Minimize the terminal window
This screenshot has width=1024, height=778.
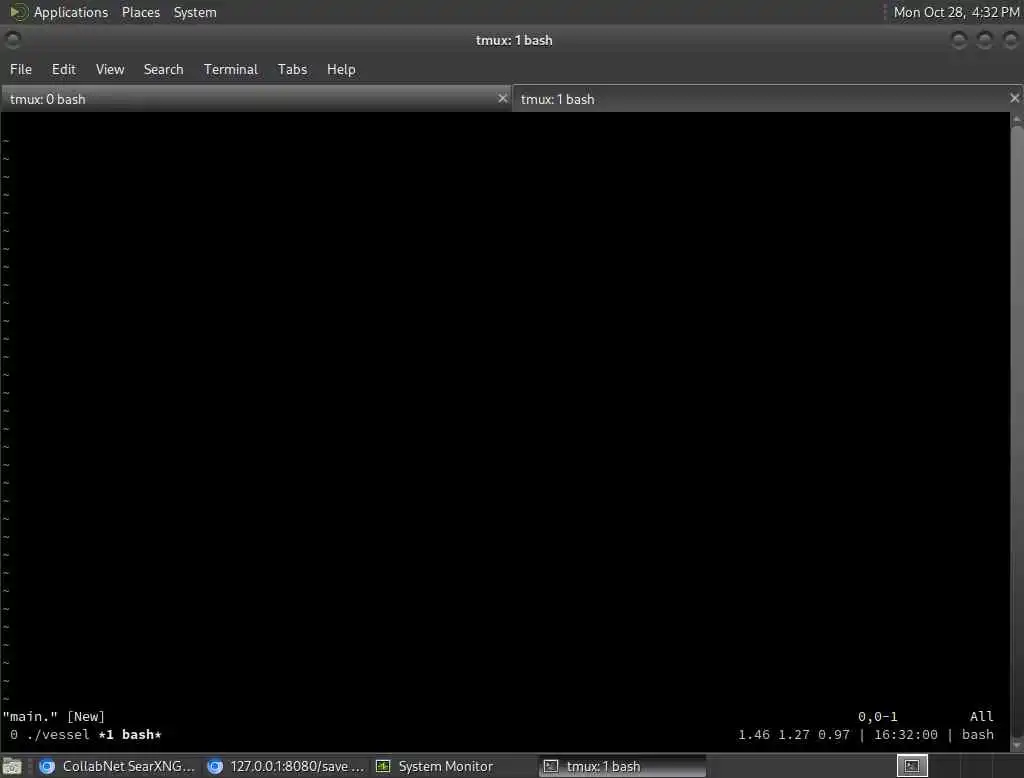pos(959,41)
